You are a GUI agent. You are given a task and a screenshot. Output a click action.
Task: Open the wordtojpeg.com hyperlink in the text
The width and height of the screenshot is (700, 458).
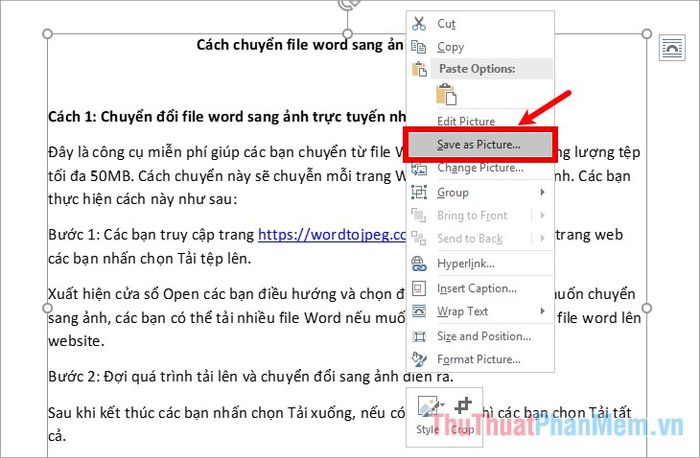pyautogui.click(x=332, y=237)
